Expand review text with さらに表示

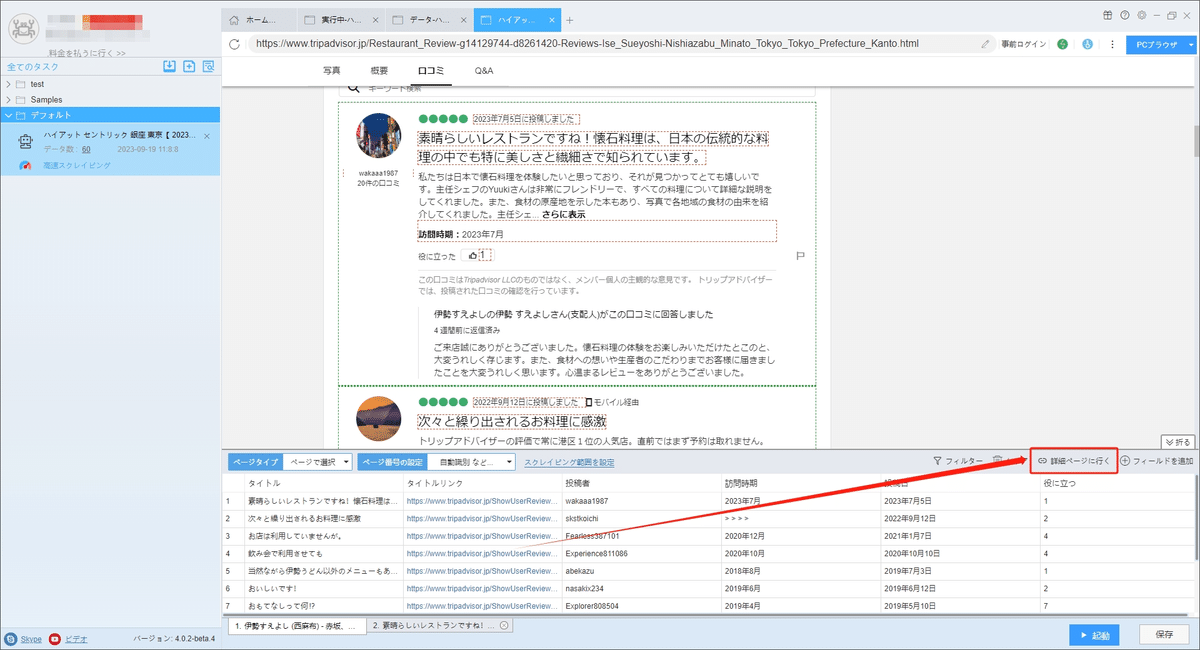(x=564, y=214)
